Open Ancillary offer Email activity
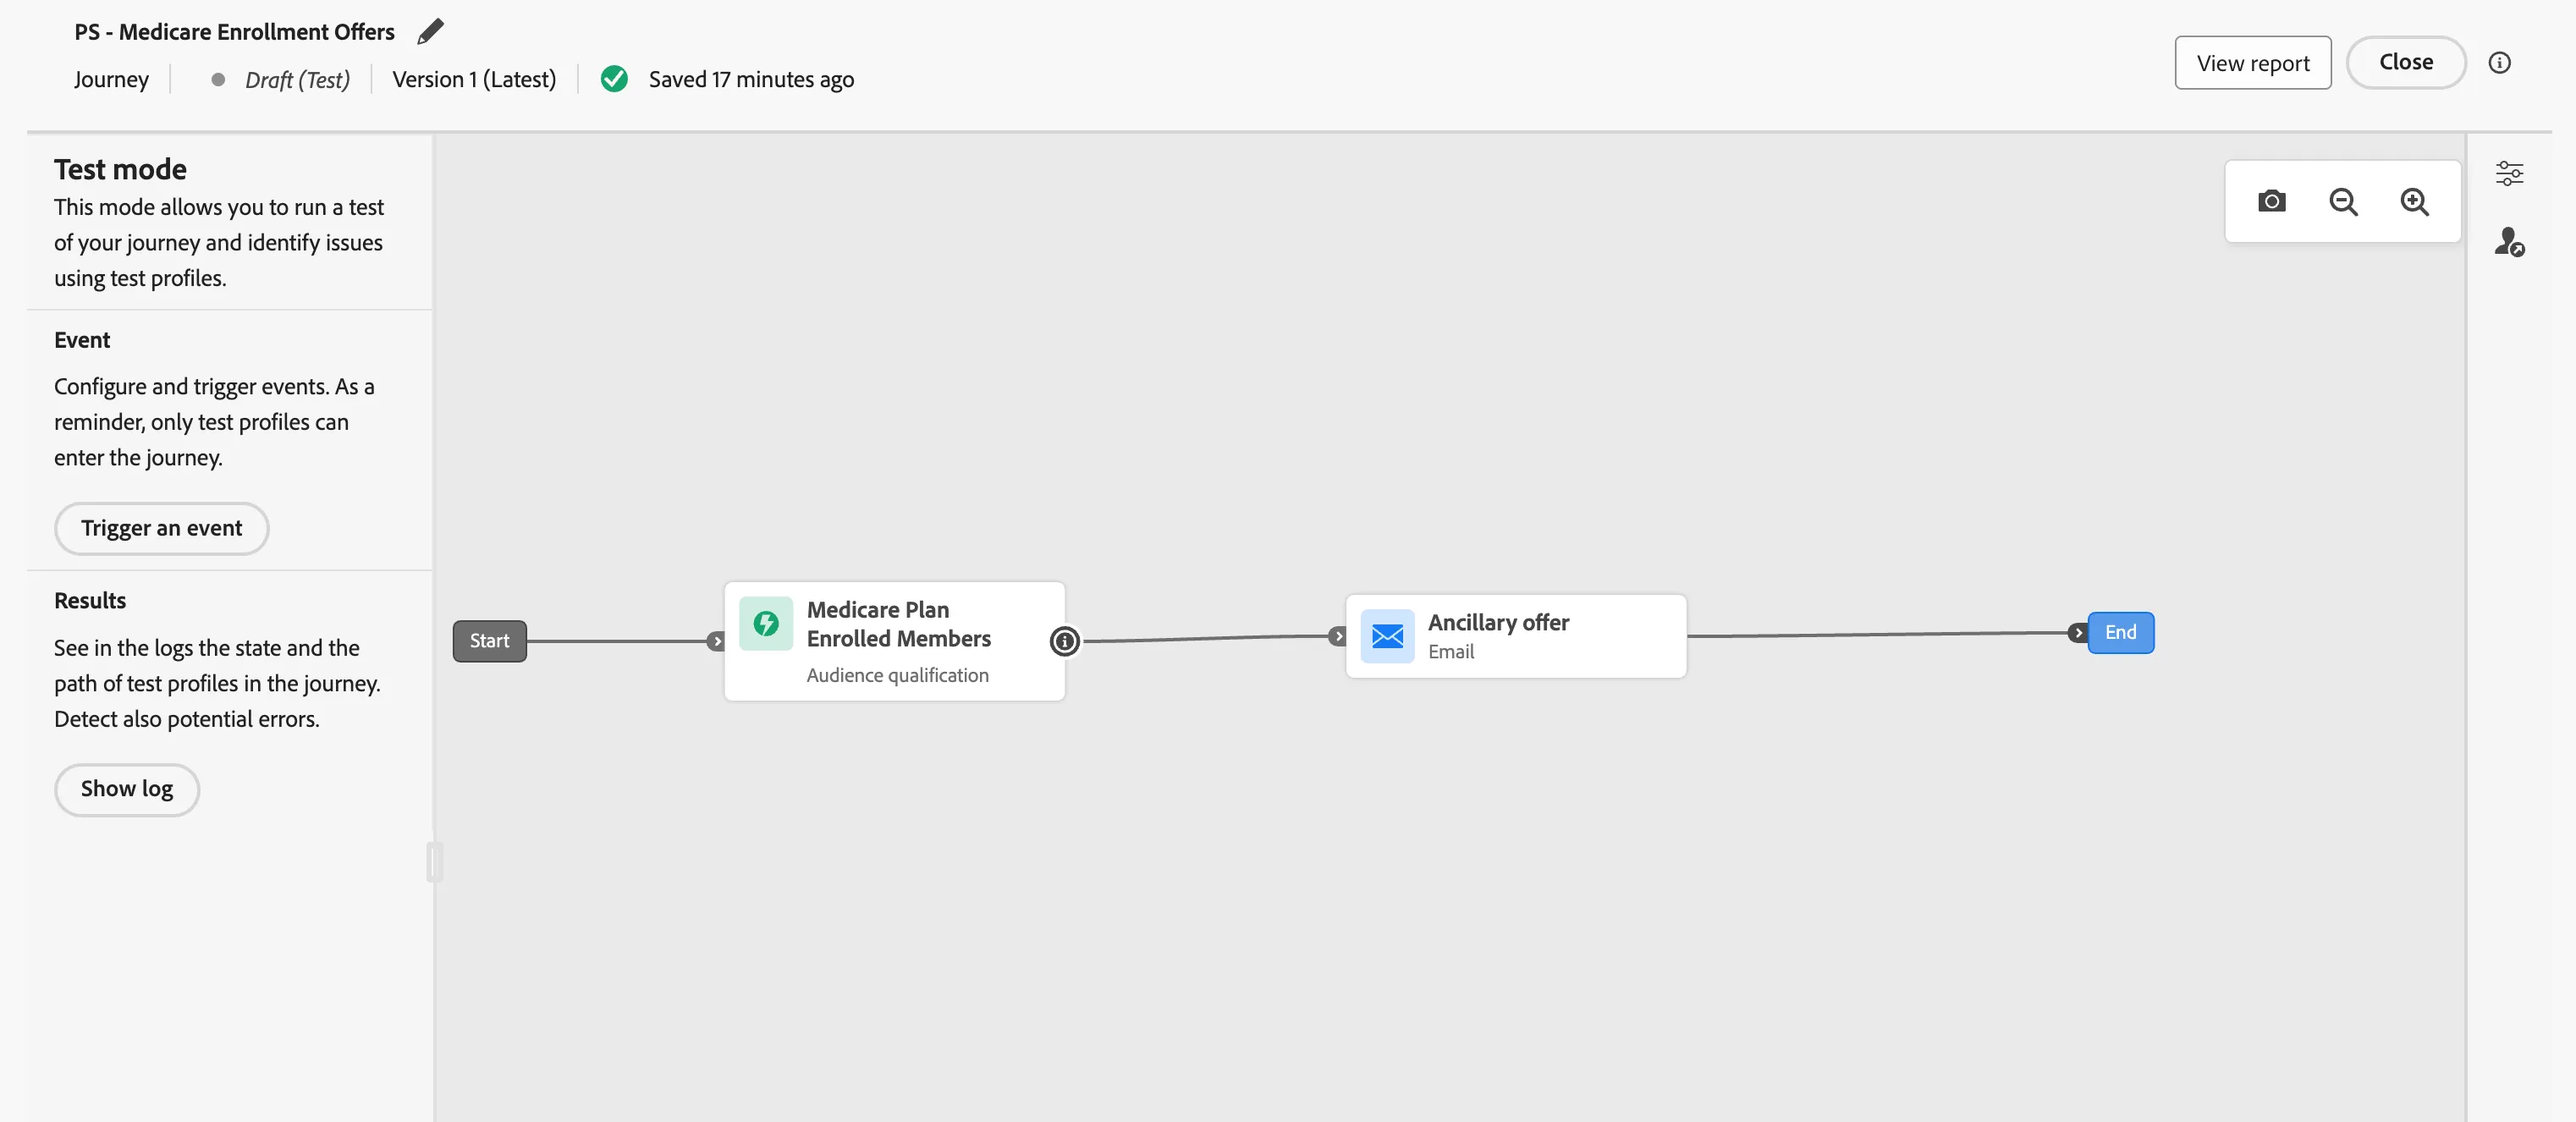 pos(1516,636)
